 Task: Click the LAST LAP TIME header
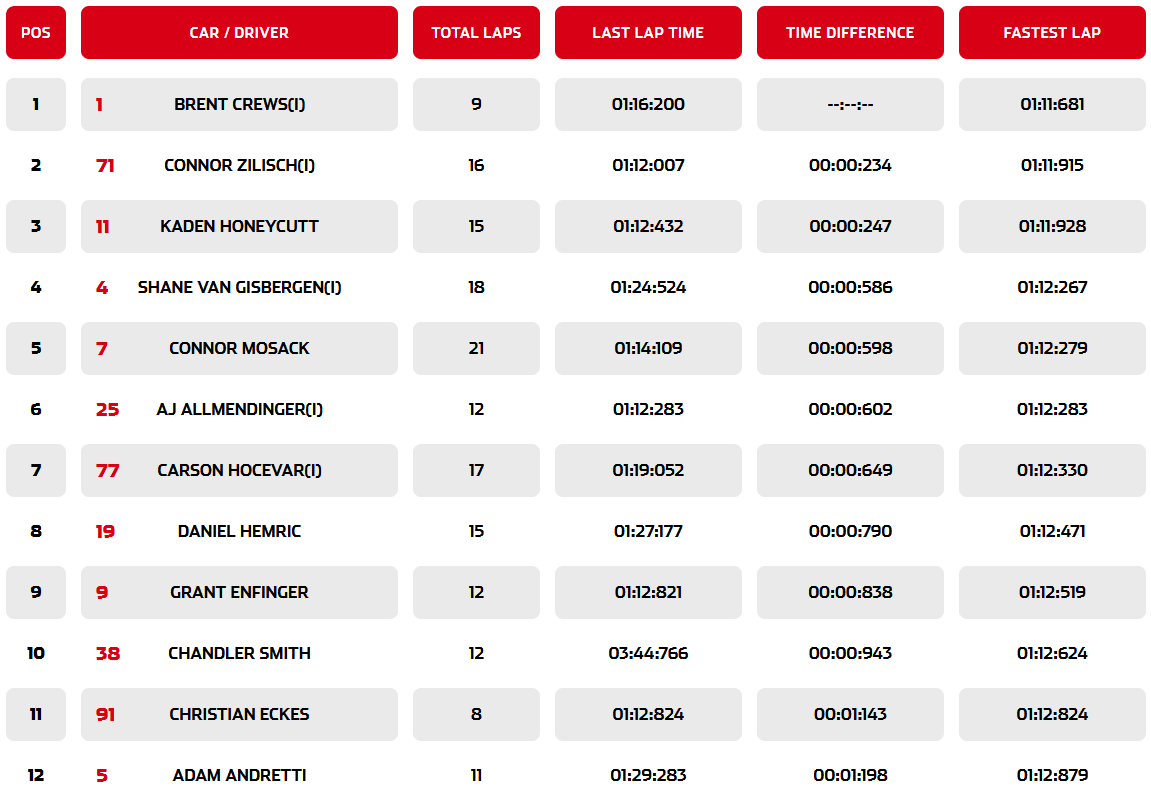[x=648, y=32]
